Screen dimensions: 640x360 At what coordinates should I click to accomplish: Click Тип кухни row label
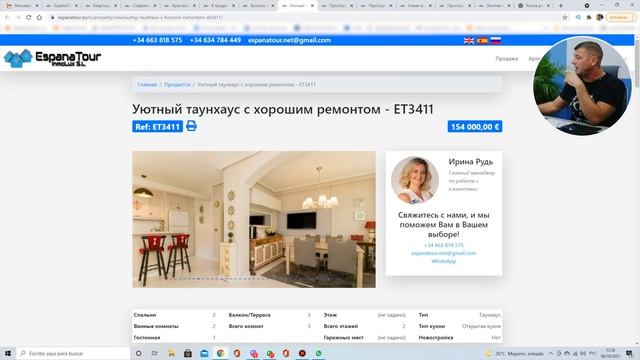[x=431, y=327]
